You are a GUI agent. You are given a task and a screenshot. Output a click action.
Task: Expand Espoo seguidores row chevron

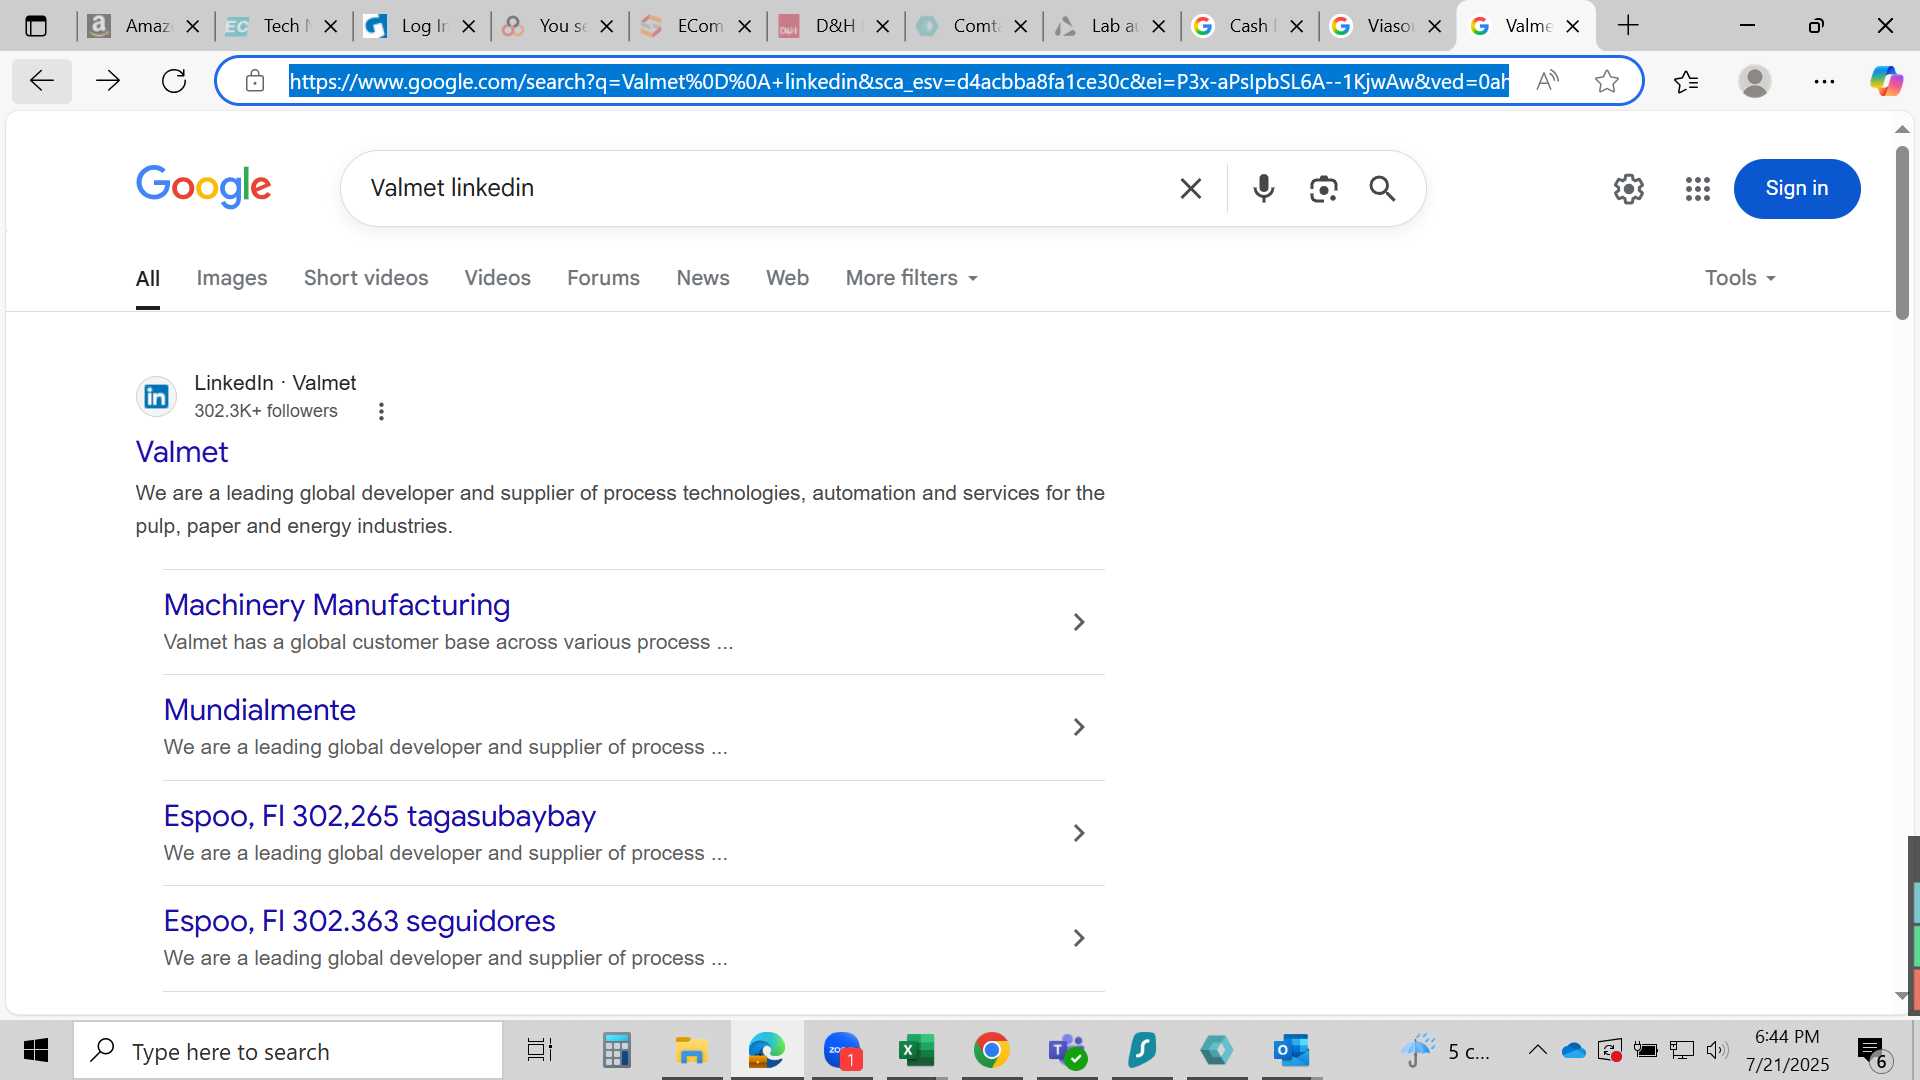click(x=1079, y=938)
